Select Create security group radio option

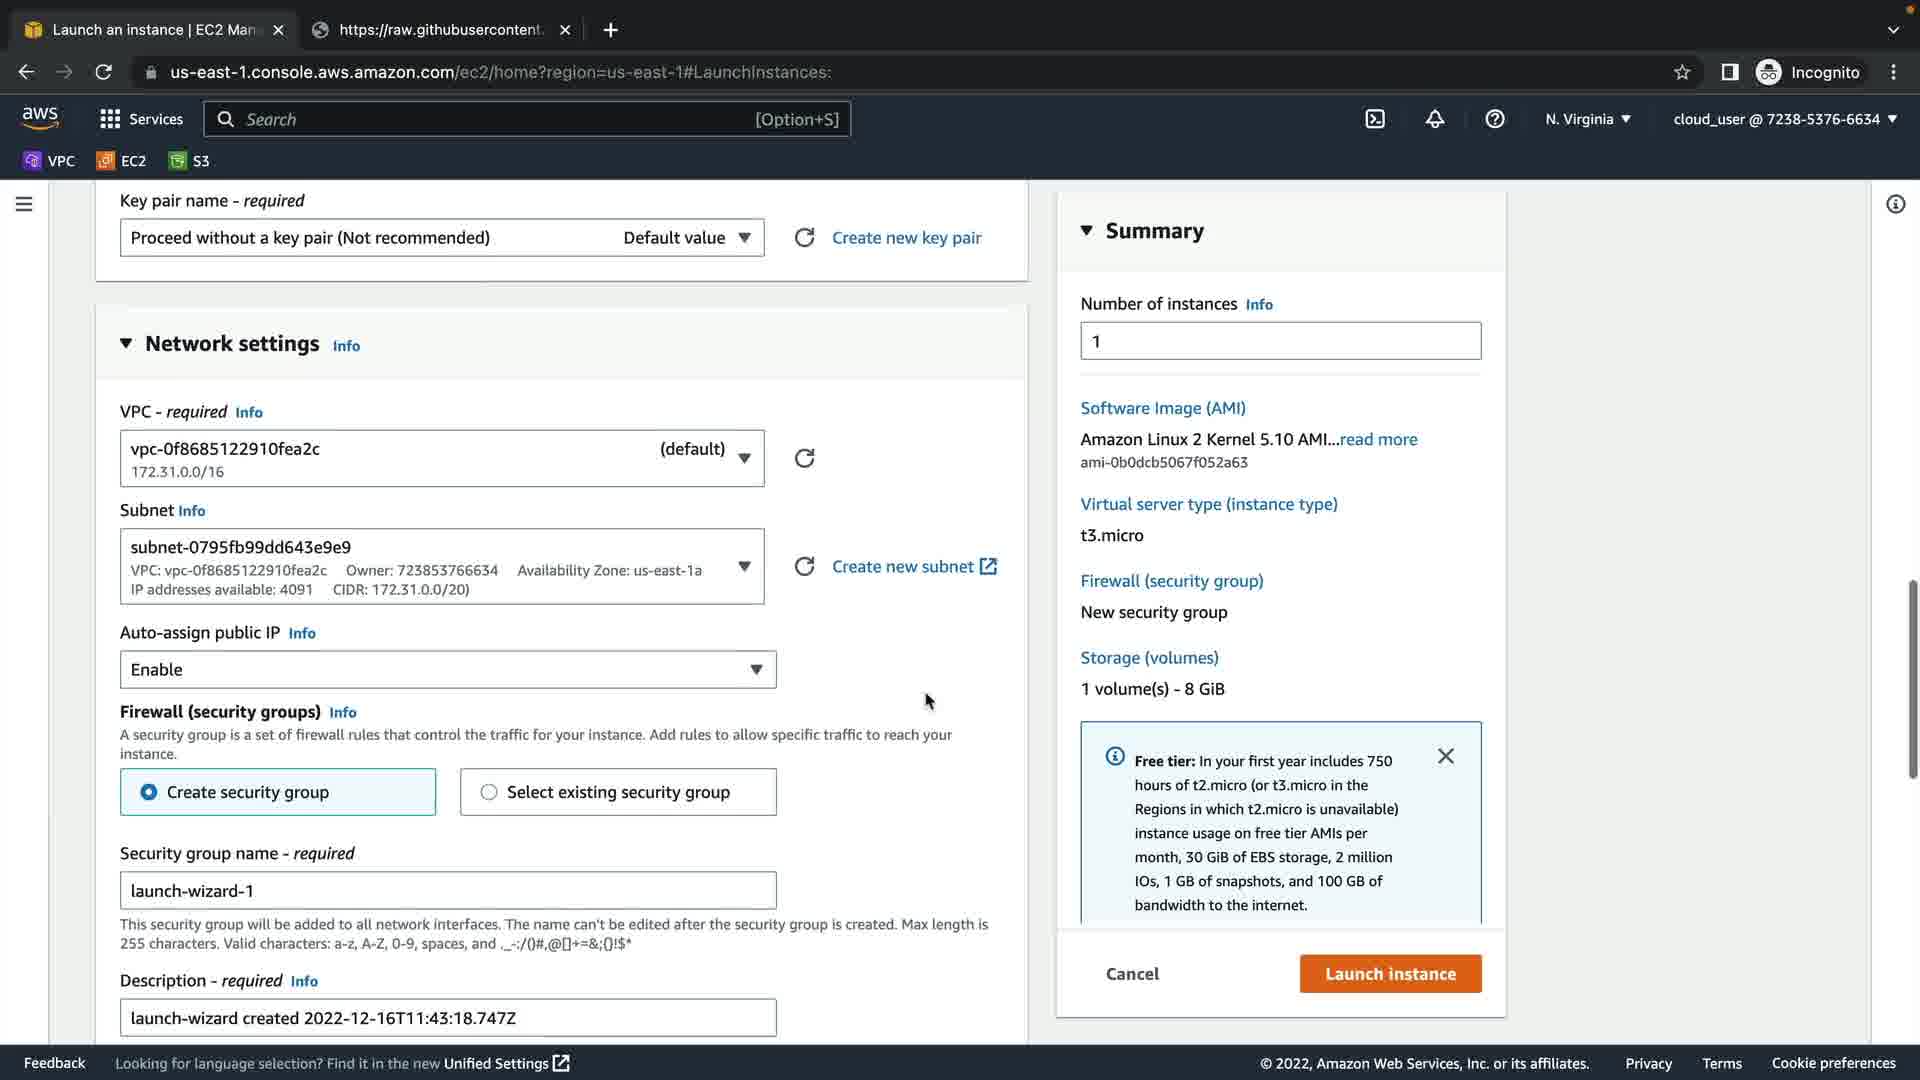149,792
